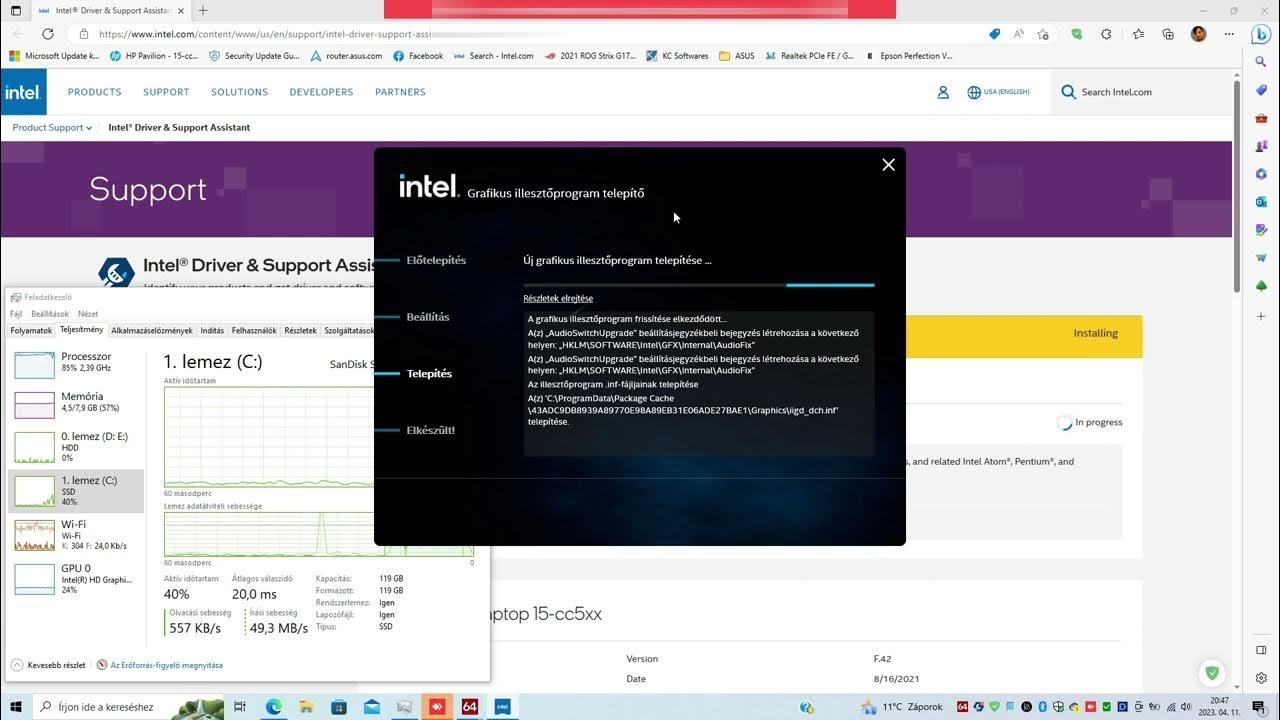
Task: Click the Intel logo on the website header
Action: (x=22, y=92)
